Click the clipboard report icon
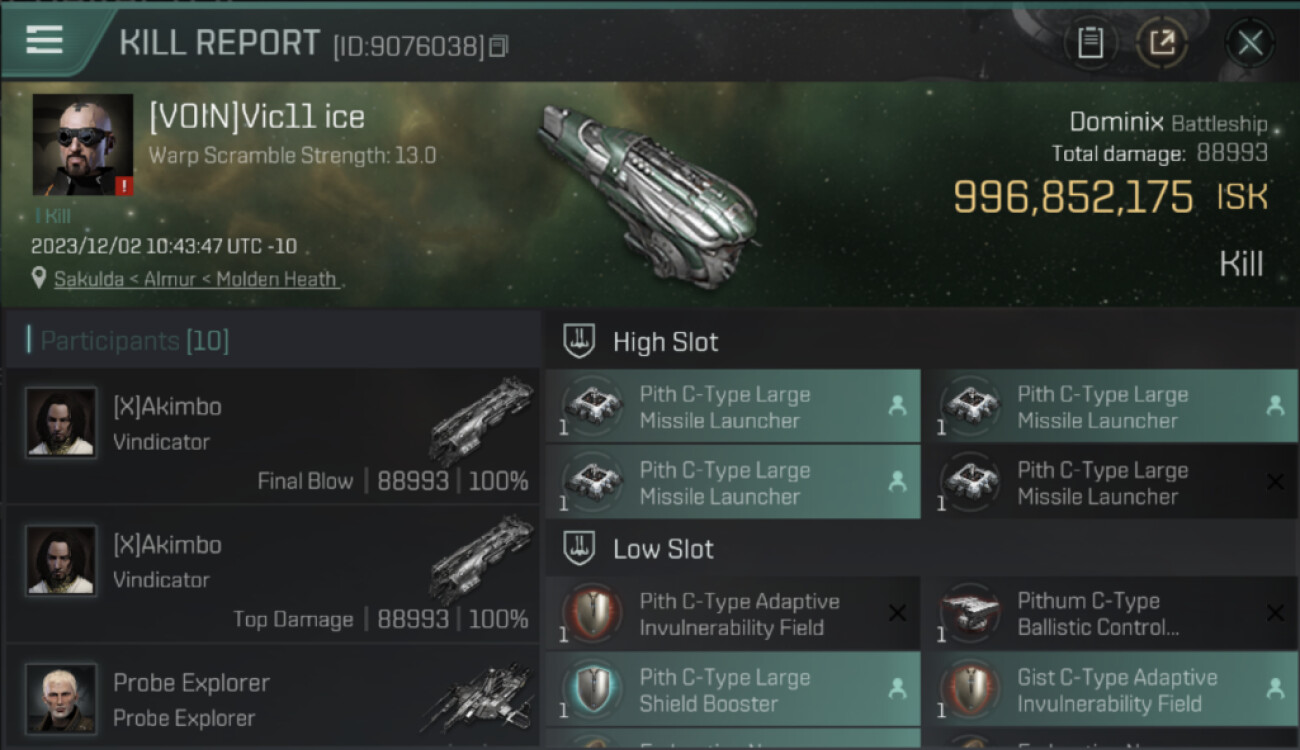This screenshot has height=750, width=1300. click(1090, 42)
